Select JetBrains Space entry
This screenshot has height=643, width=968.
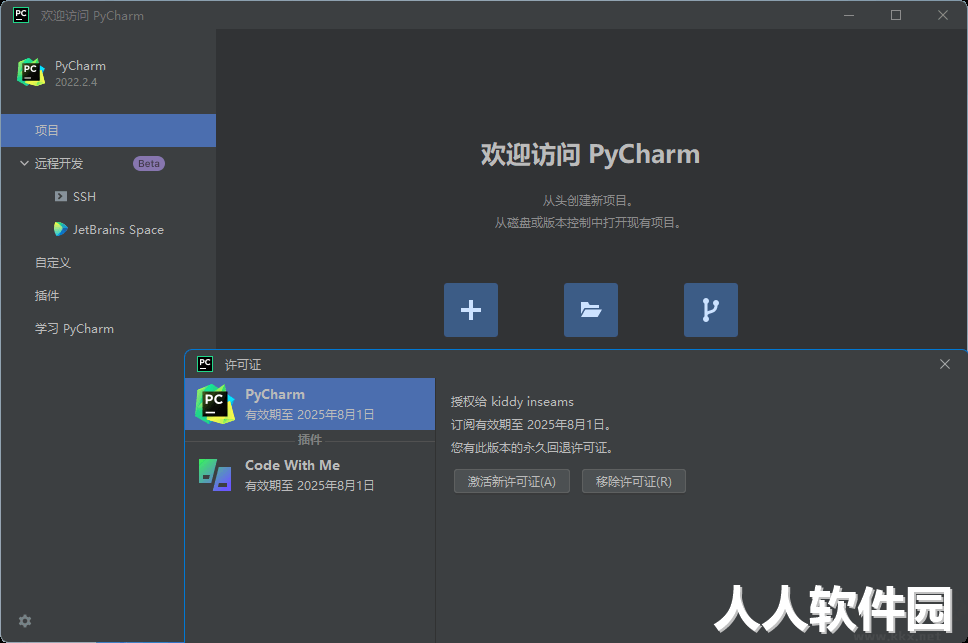click(x=118, y=230)
